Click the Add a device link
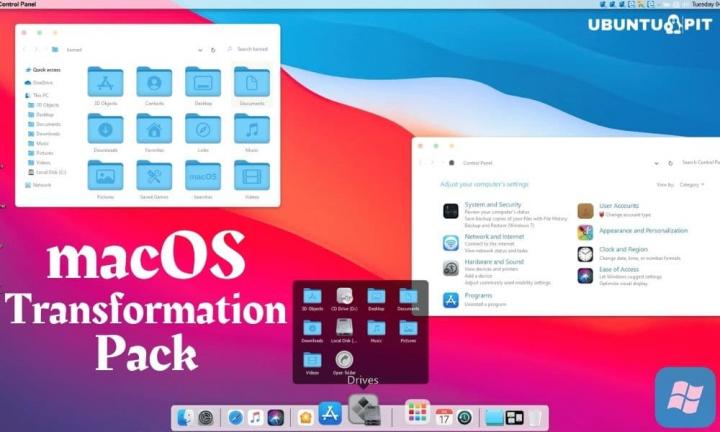This screenshot has height=432, width=720. tap(478, 276)
